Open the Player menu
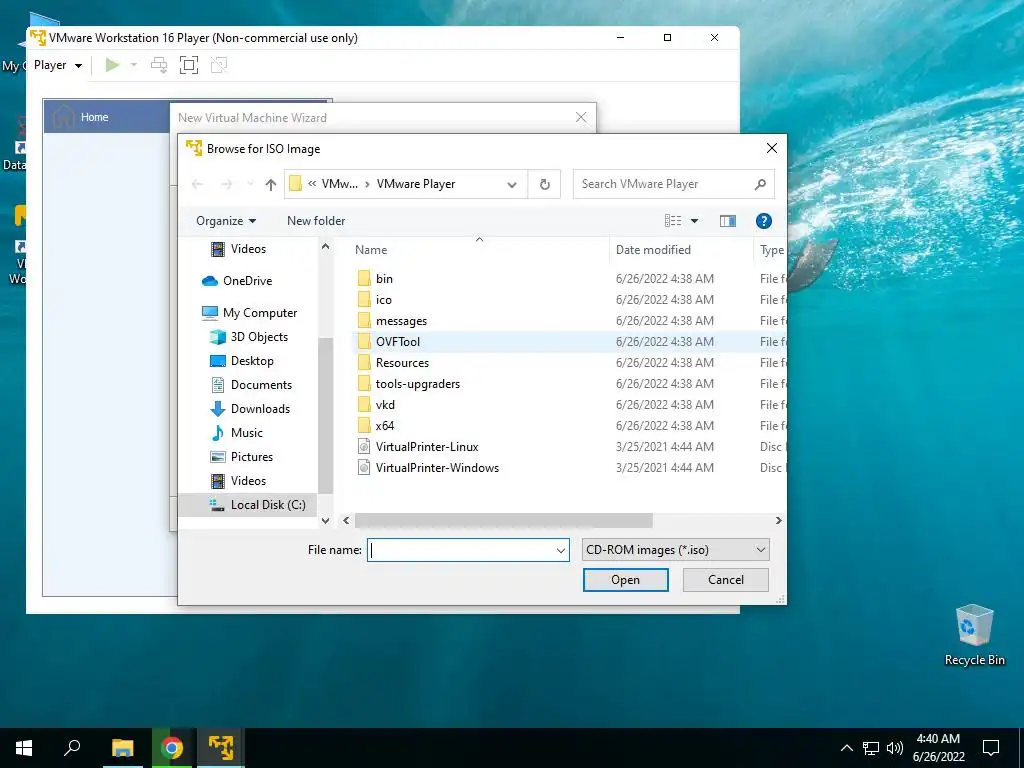The image size is (1024, 768). pyautogui.click(x=57, y=65)
